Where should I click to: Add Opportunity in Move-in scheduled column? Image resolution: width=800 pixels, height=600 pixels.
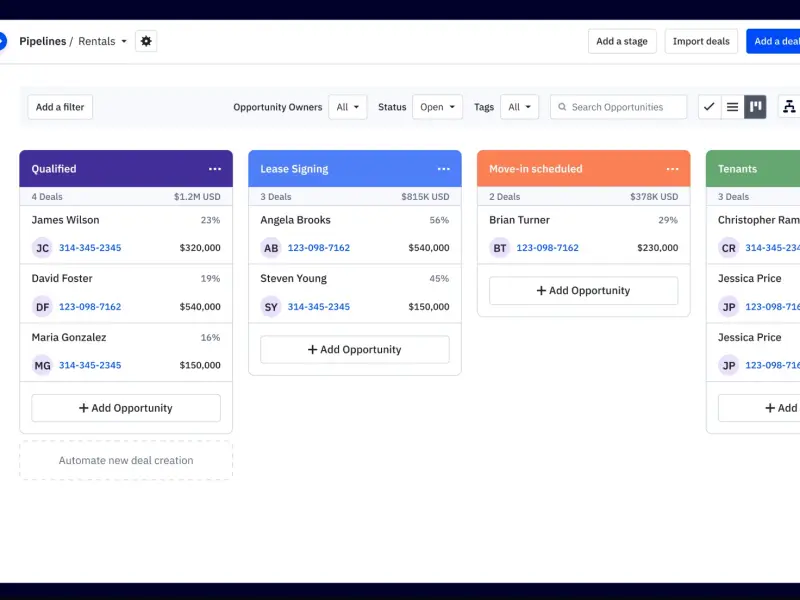(x=584, y=291)
